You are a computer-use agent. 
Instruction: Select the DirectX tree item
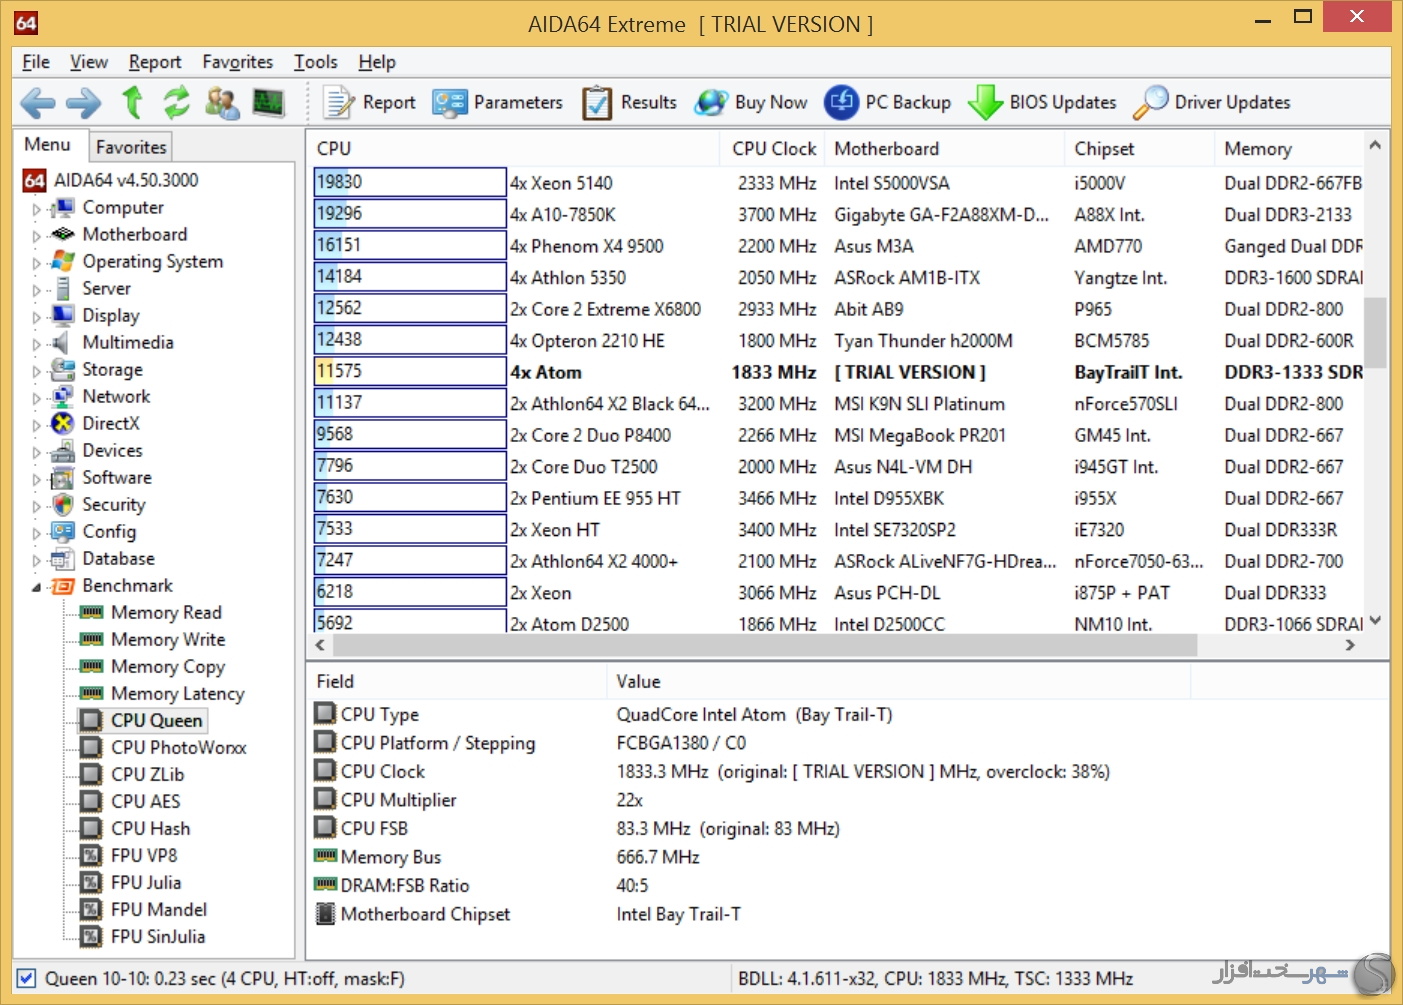[111, 423]
